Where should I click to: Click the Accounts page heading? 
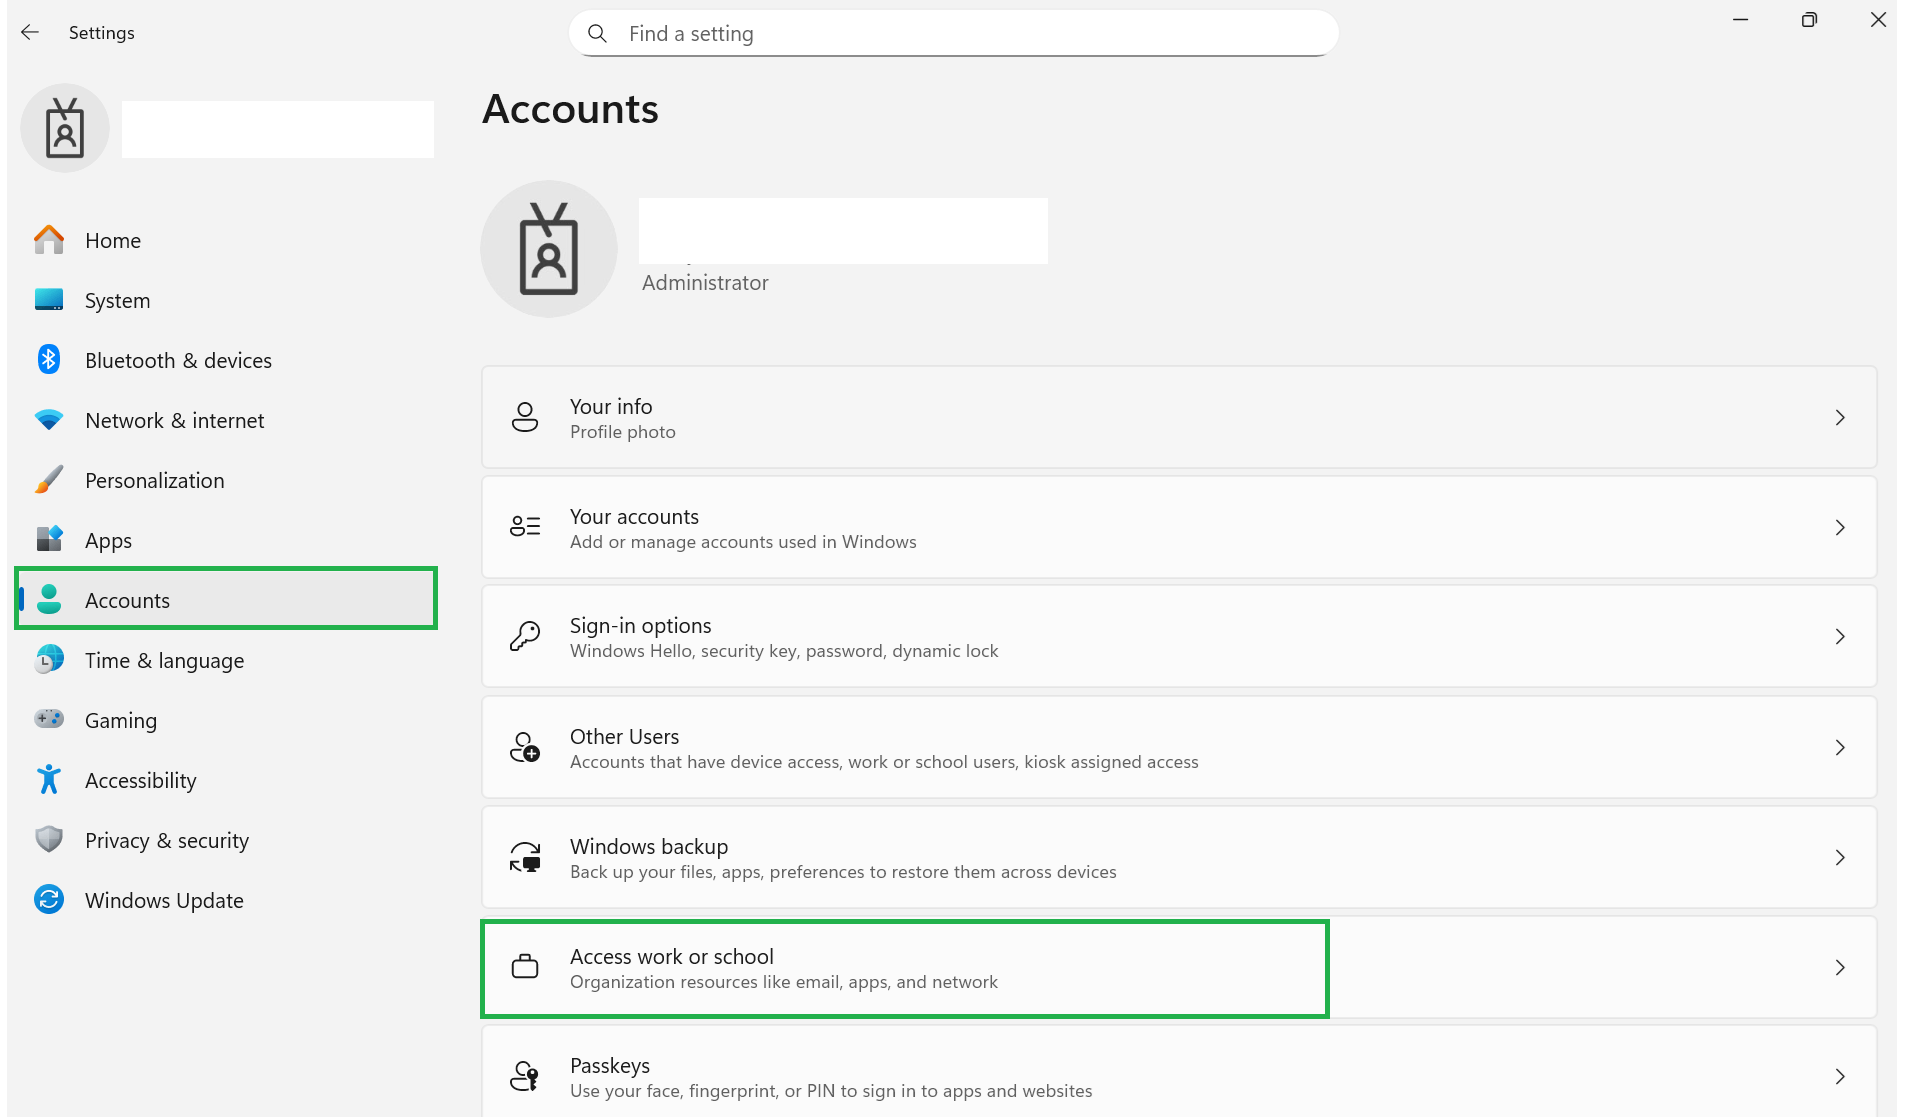[570, 109]
